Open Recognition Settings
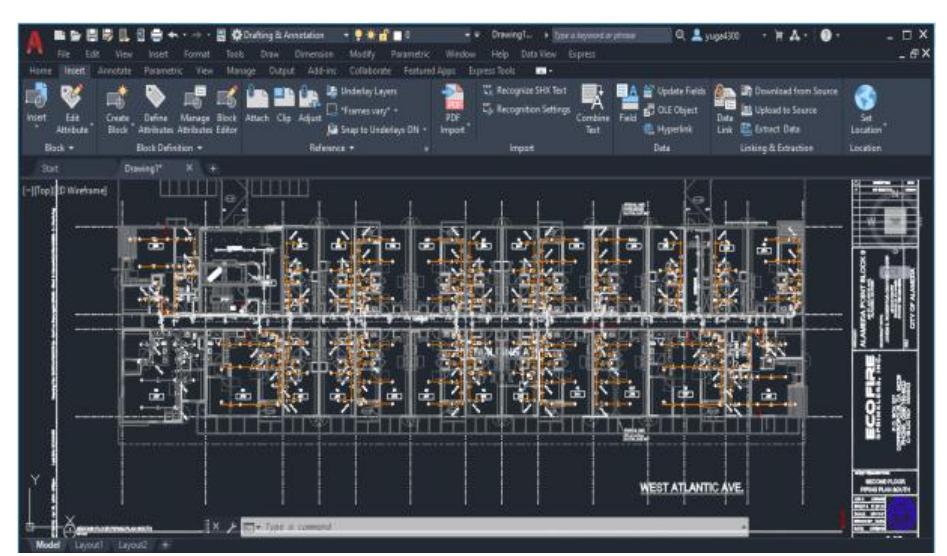The height and width of the screenshot is (556, 947). click(x=526, y=109)
